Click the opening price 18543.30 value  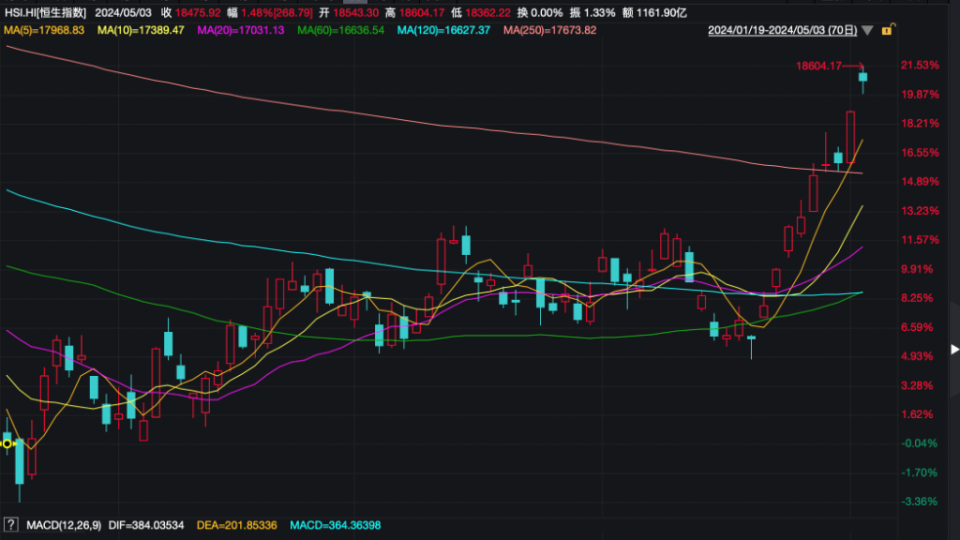coord(356,13)
